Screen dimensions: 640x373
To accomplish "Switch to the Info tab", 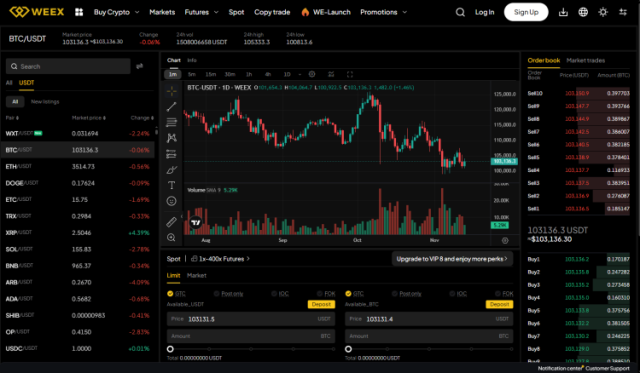I will (192, 60).
